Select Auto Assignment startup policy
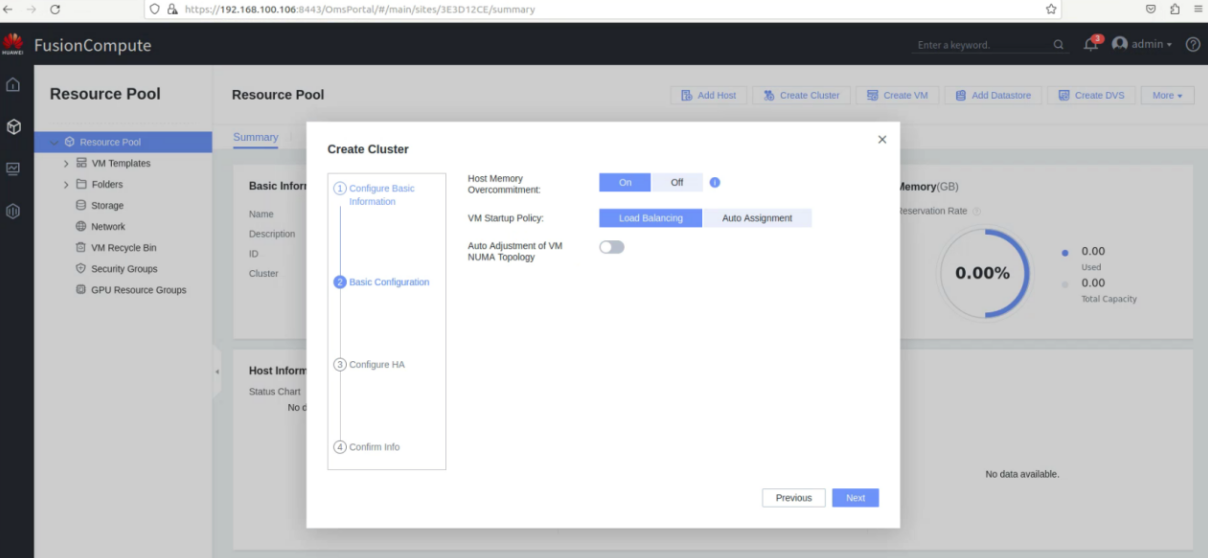1208x558 pixels. (757, 218)
